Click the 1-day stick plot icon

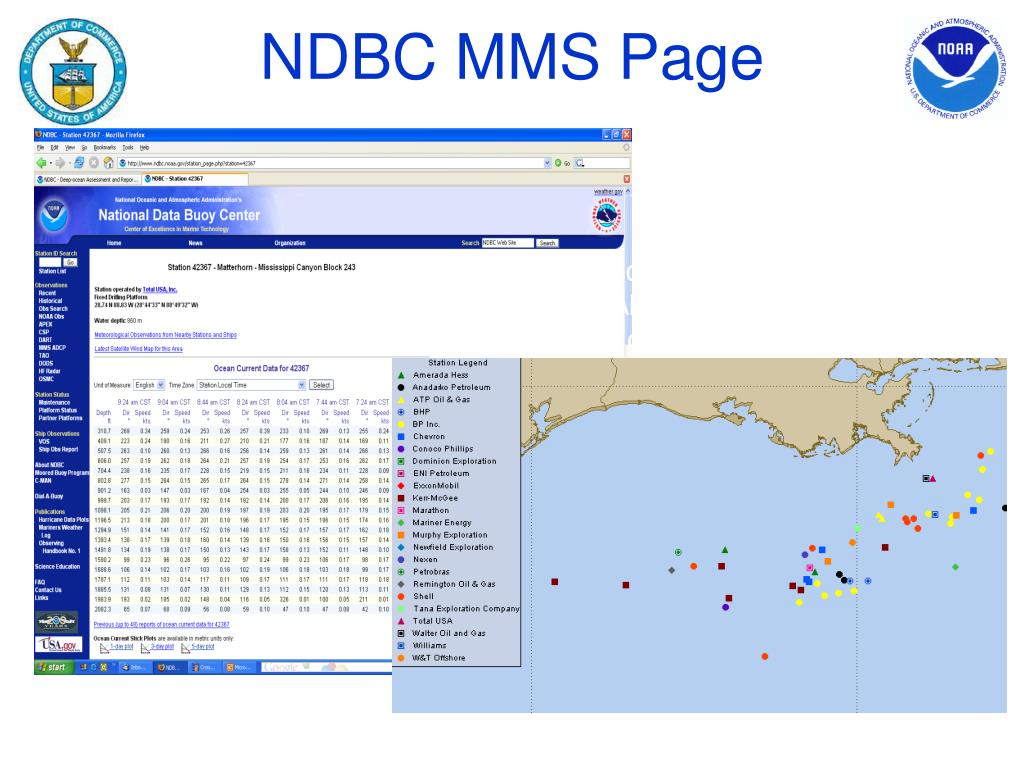click(104, 647)
